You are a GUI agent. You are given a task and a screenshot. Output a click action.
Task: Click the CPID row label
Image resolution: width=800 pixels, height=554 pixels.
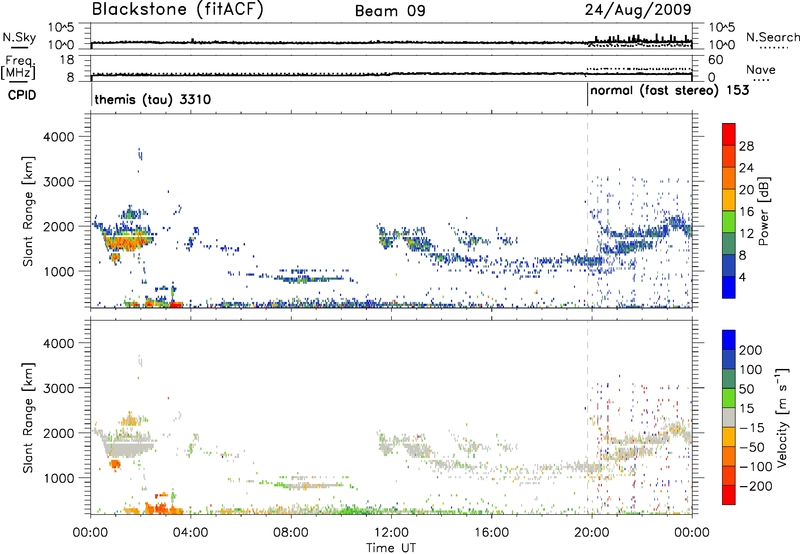click(x=22, y=95)
